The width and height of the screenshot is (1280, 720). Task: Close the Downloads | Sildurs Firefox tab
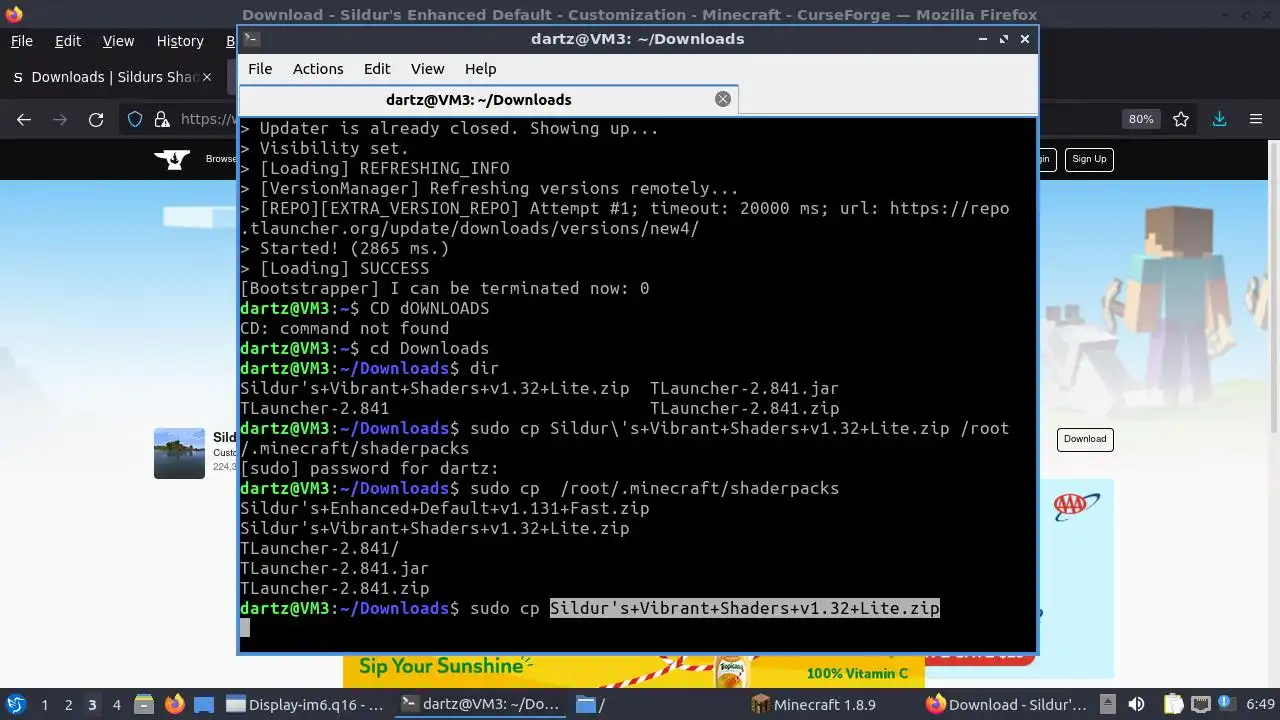point(207,77)
